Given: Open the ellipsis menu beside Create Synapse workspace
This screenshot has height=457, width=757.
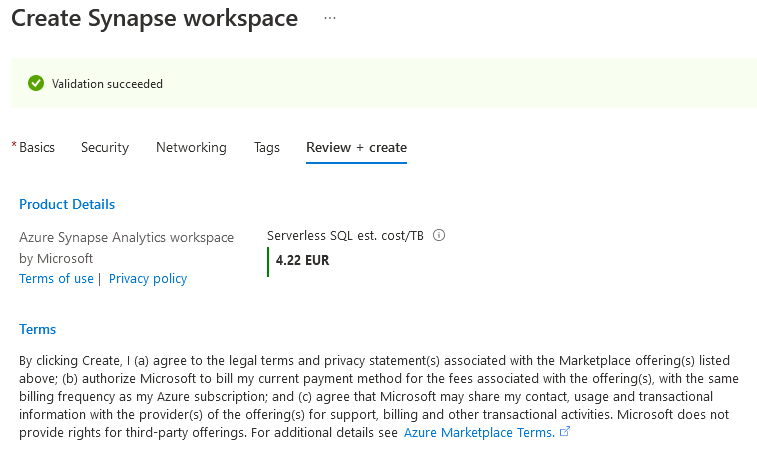Looking at the screenshot, I should [330, 18].
